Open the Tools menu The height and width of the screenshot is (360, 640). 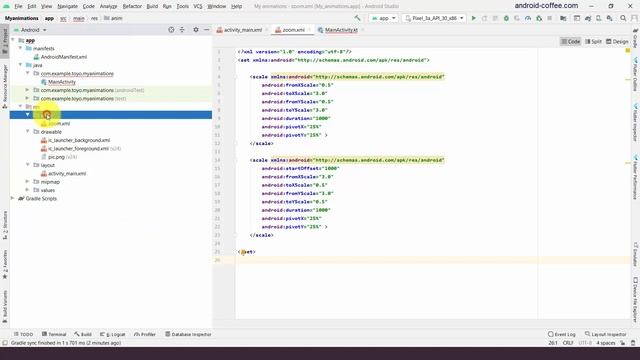(x=182, y=6)
